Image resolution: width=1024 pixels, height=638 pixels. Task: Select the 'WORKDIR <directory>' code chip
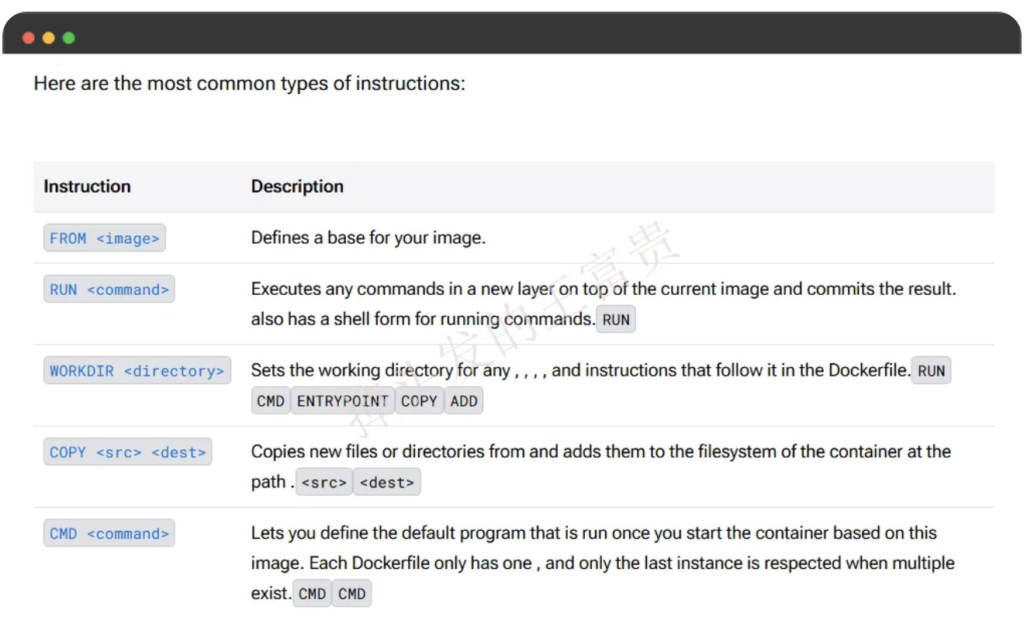137,371
